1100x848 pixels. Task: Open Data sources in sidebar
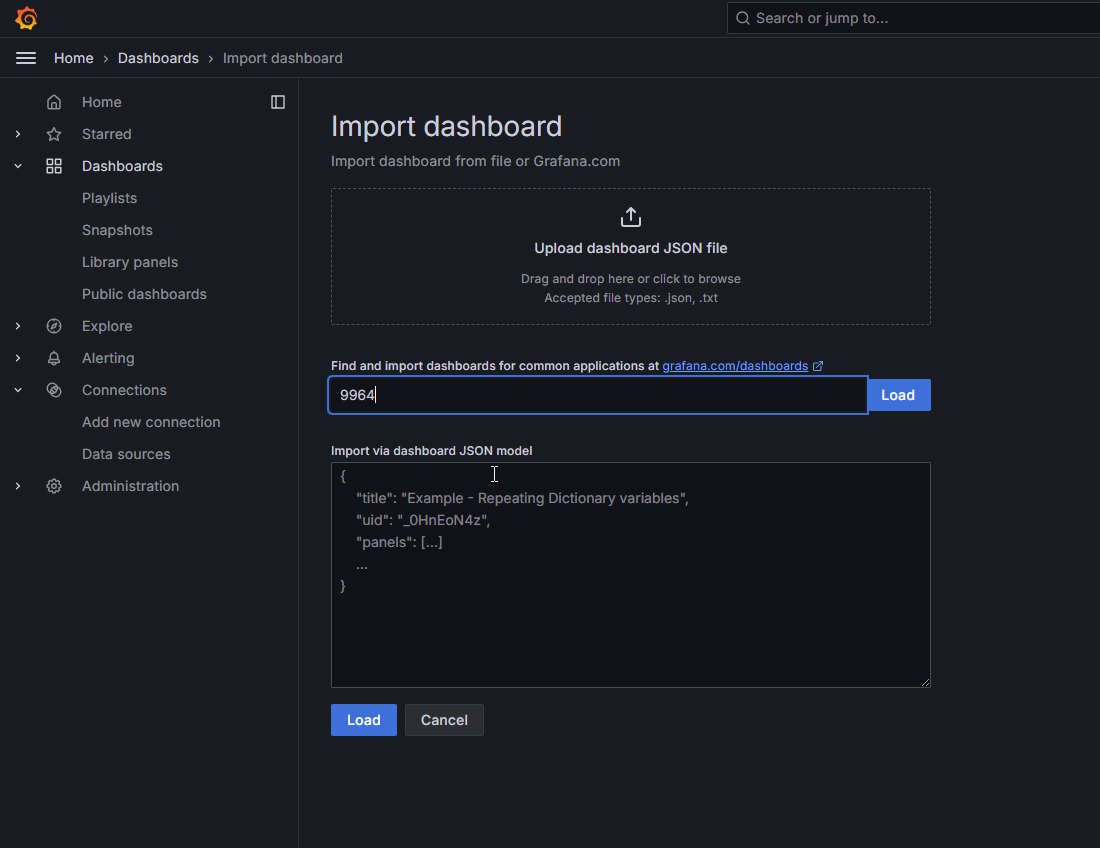pyautogui.click(x=126, y=454)
